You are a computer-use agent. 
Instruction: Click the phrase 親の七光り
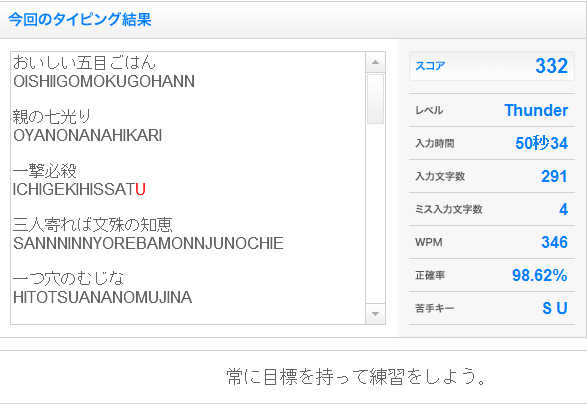(x=52, y=116)
